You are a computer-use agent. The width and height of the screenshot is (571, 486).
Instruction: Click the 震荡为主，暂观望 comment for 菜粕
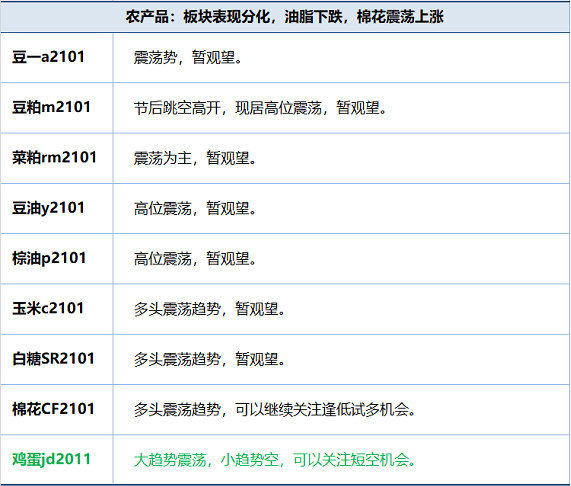[195, 158]
